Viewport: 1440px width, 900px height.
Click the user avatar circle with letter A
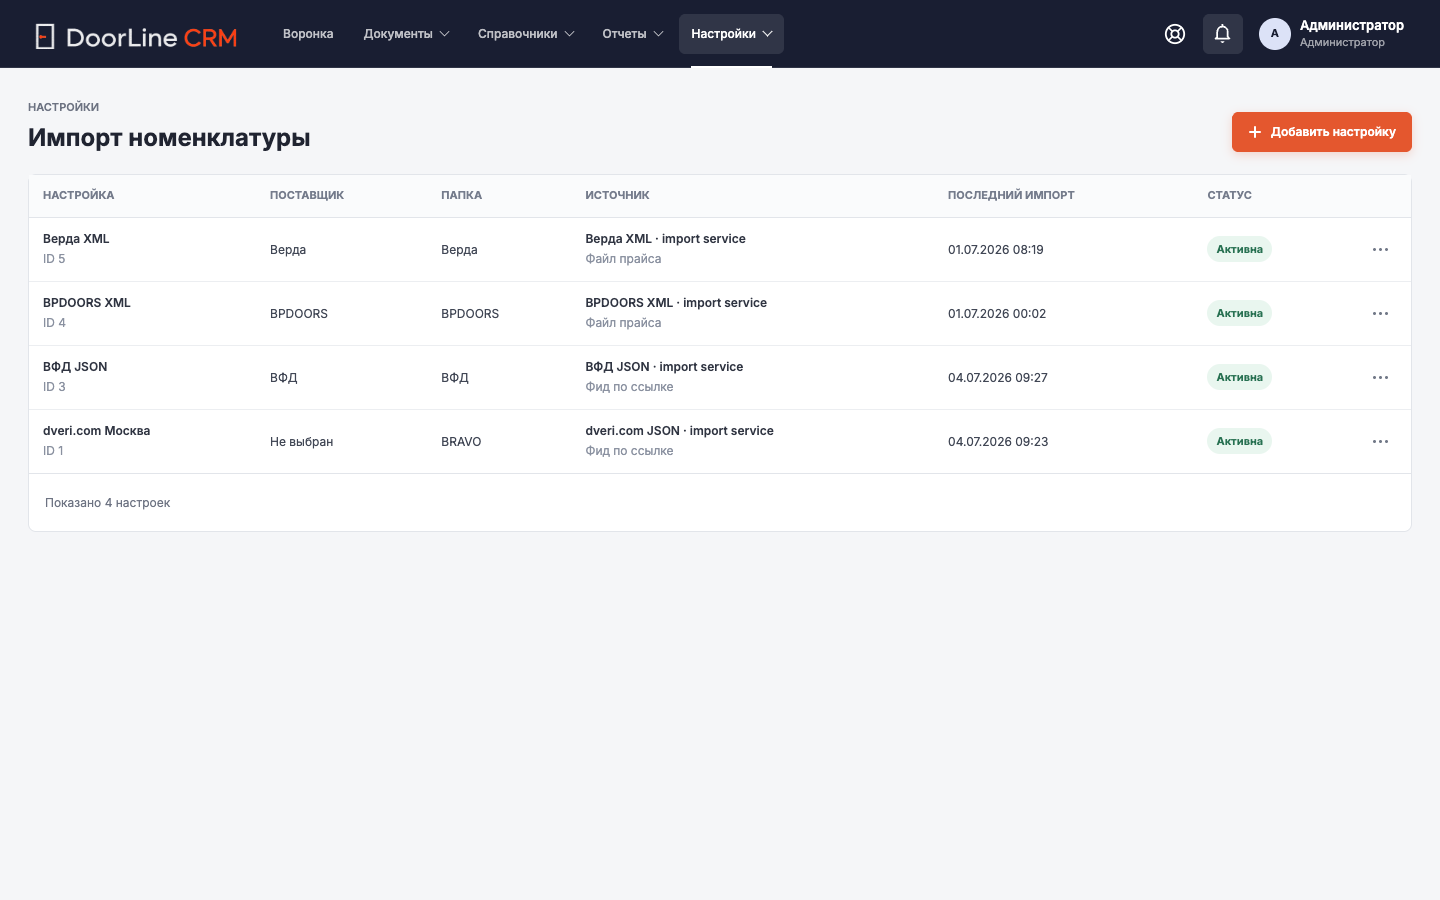point(1274,34)
